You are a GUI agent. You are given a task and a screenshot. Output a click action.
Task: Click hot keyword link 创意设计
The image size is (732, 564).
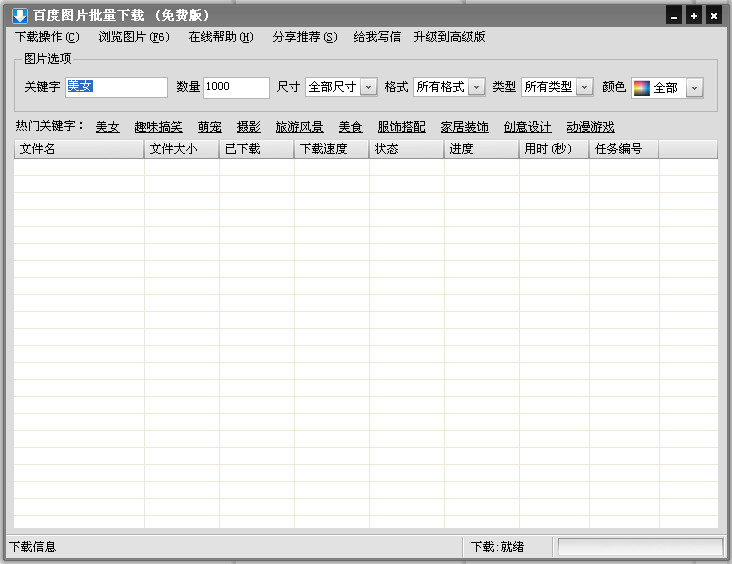(x=528, y=127)
